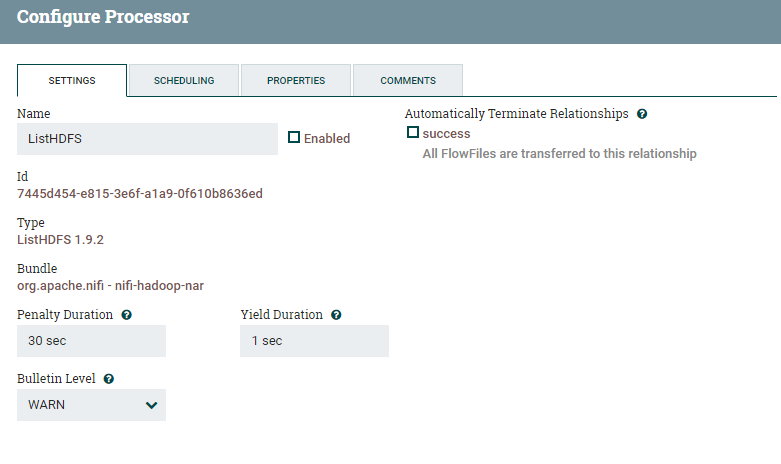Click the Type value ListHDFS 1.9.2
781x464 pixels.
pyautogui.click(x=61, y=239)
